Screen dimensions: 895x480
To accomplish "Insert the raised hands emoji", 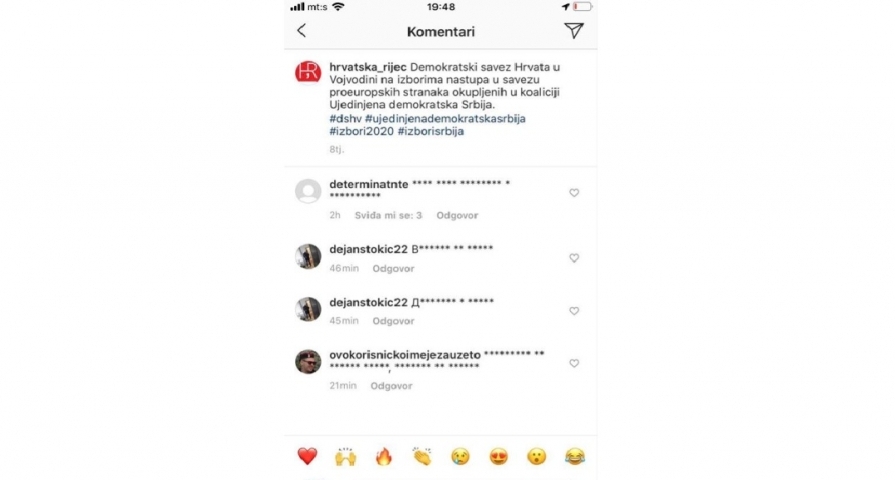I will click(345, 456).
